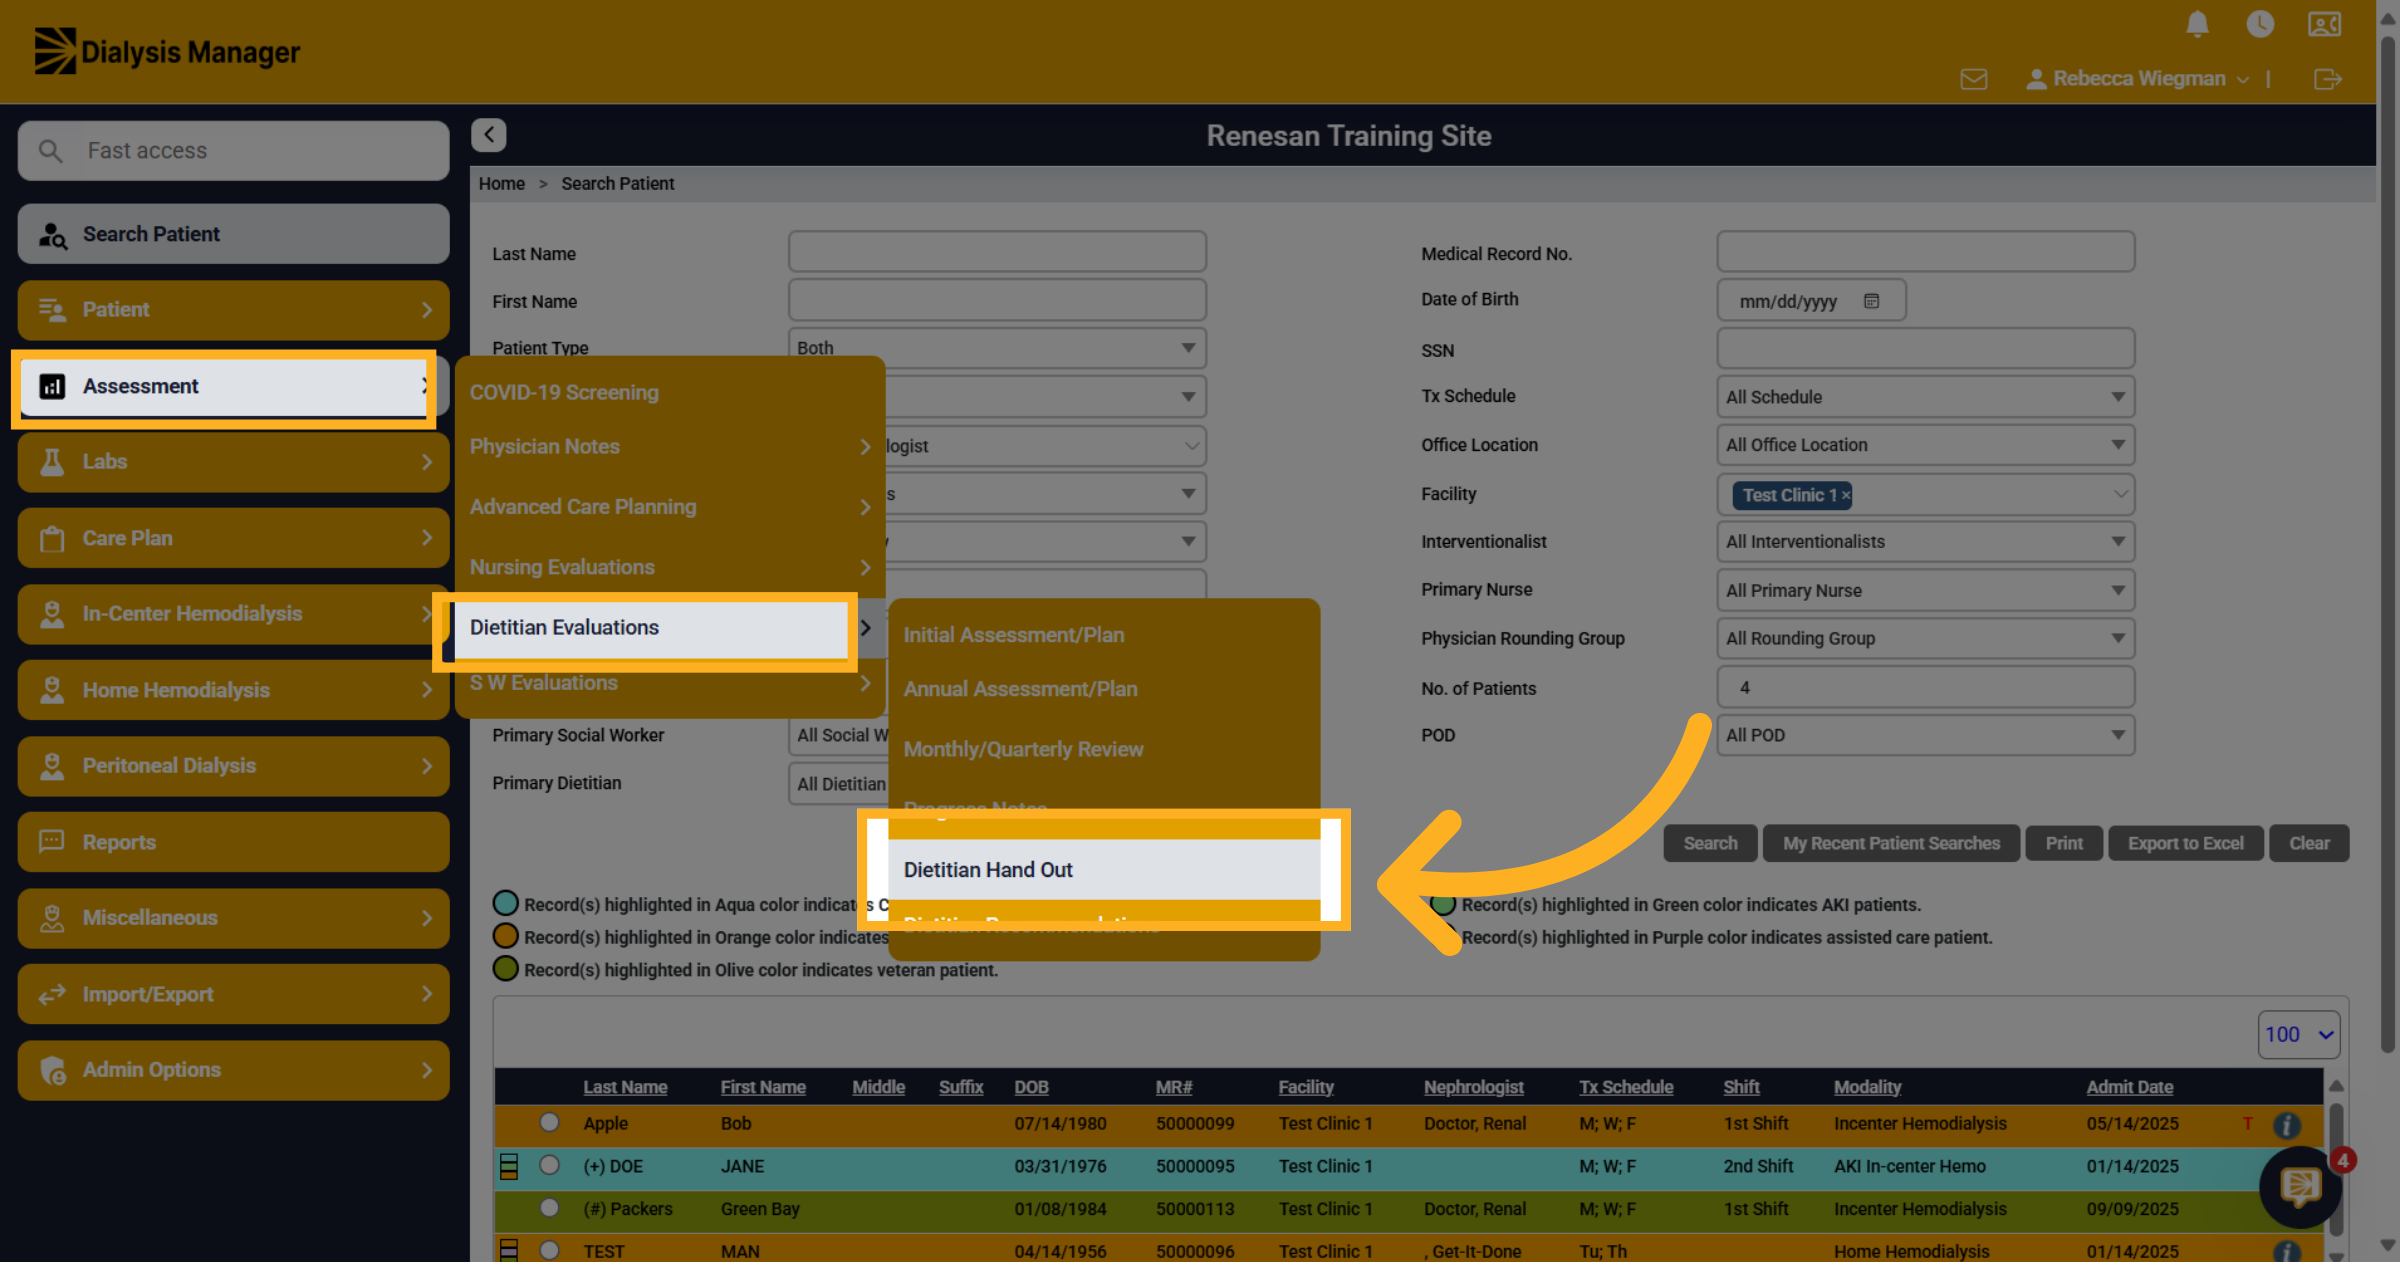Click the info icon for Apple Bob
The height and width of the screenshot is (1262, 2400).
[x=2286, y=1125]
